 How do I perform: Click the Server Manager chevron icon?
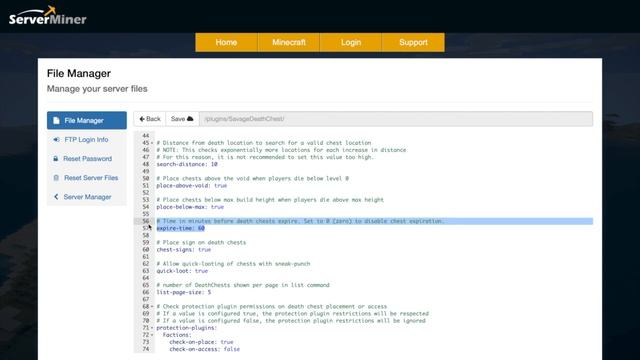coord(56,197)
